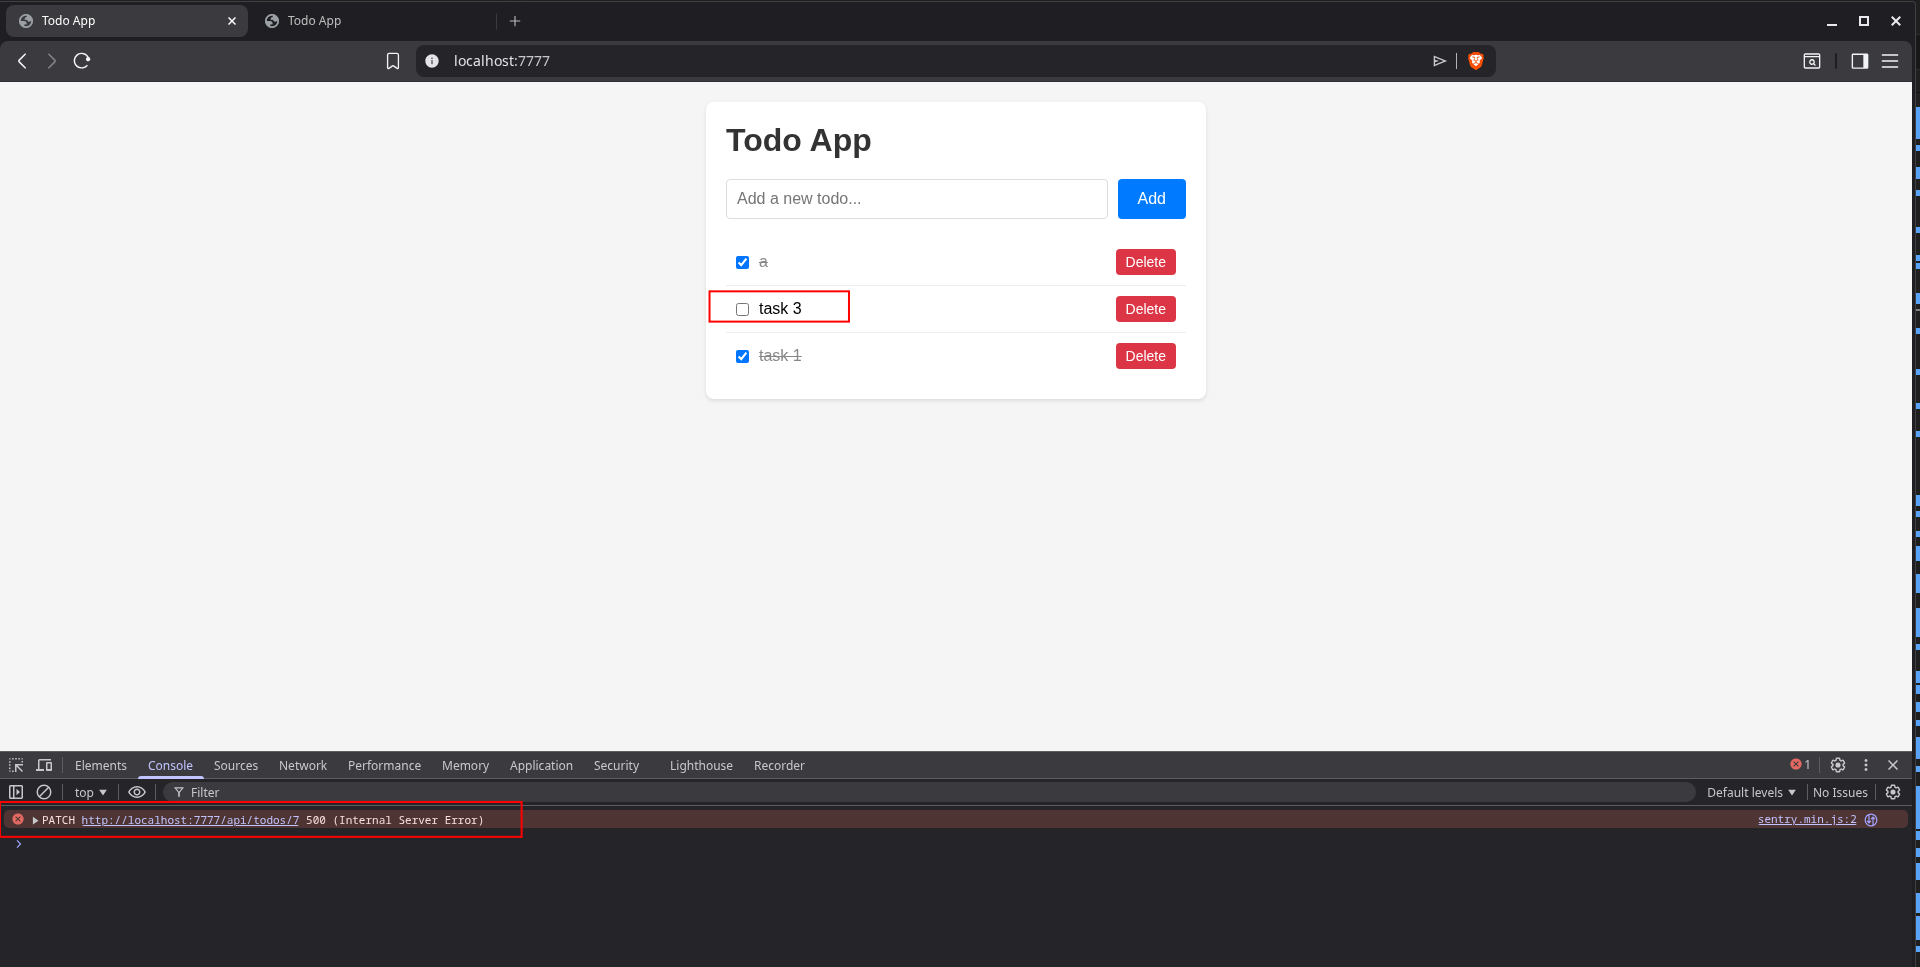The width and height of the screenshot is (1920, 967).
Task: Clear the console with the clear icon
Action: pyautogui.click(x=44, y=792)
